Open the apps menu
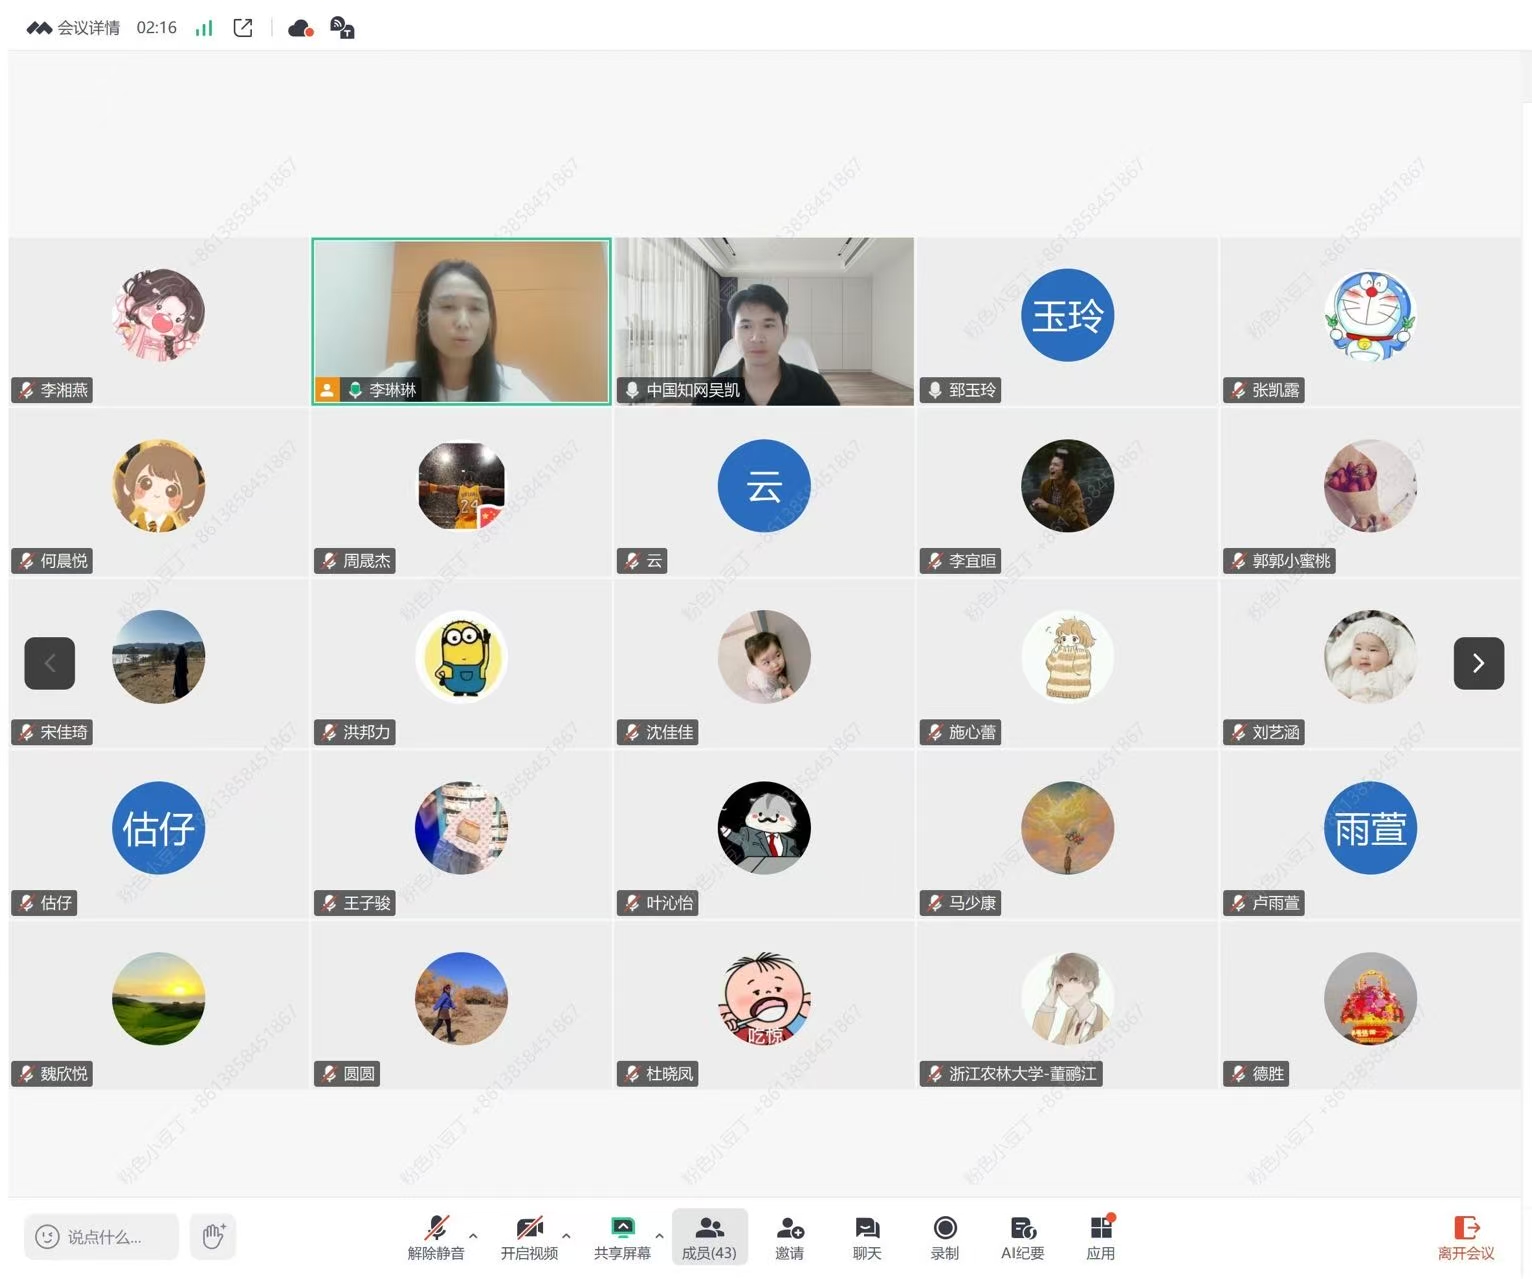 (x=1100, y=1237)
